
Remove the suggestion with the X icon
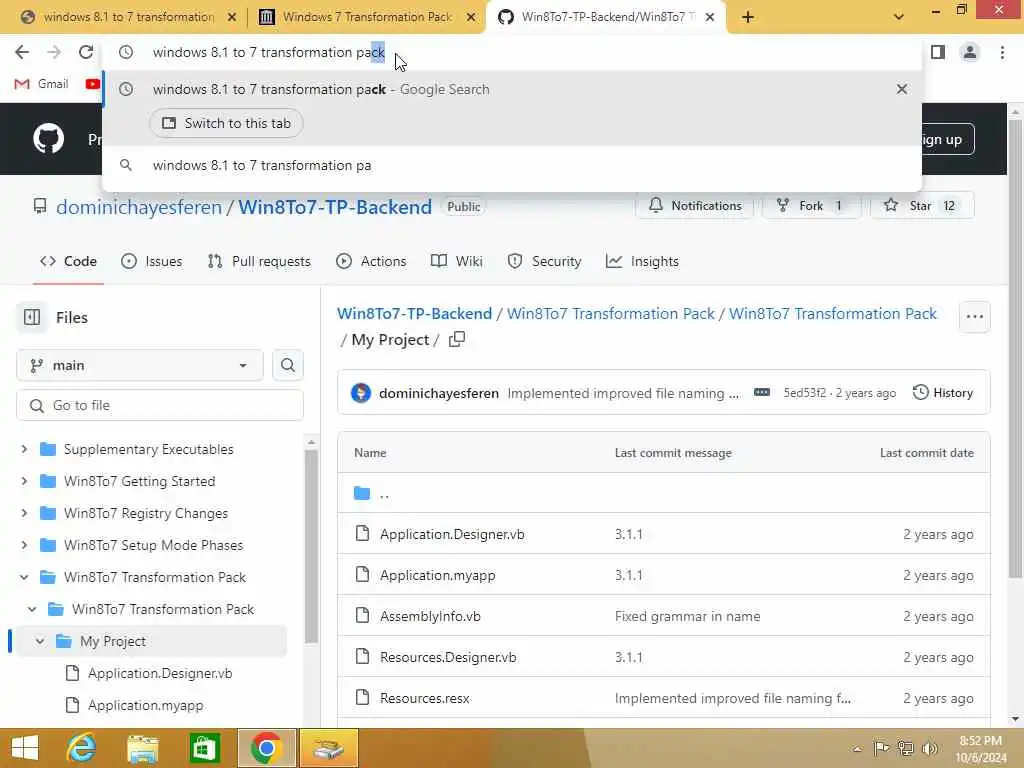pos(901,89)
